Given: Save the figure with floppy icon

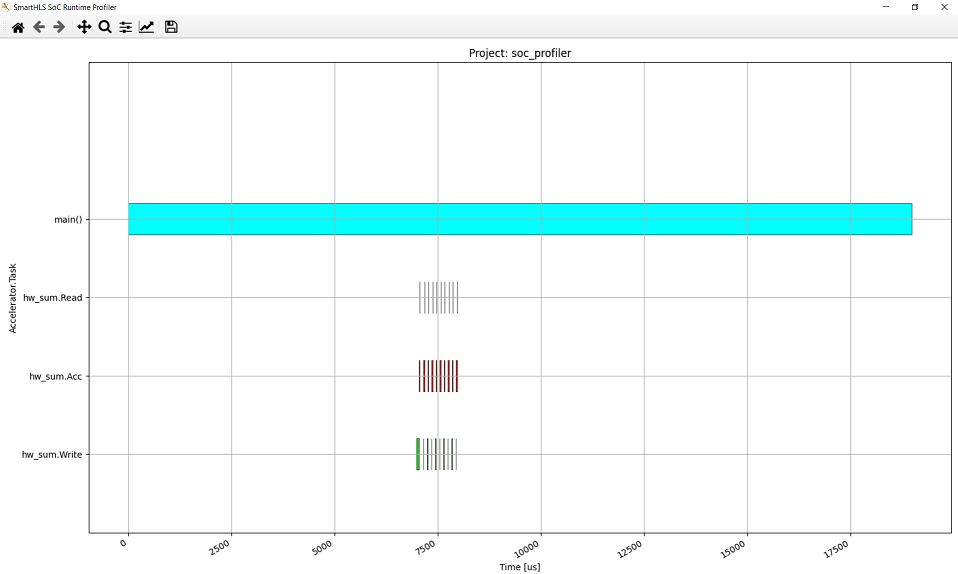Looking at the screenshot, I should [171, 27].
